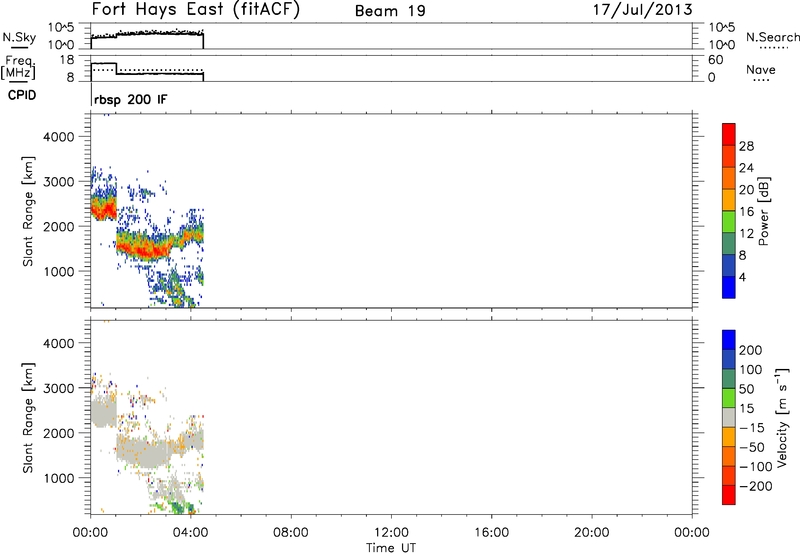The image size is (800, 554).
Task: Click the '2000' tick on the velocity panel
Action: pyautogui.click(x=59, y=433)
